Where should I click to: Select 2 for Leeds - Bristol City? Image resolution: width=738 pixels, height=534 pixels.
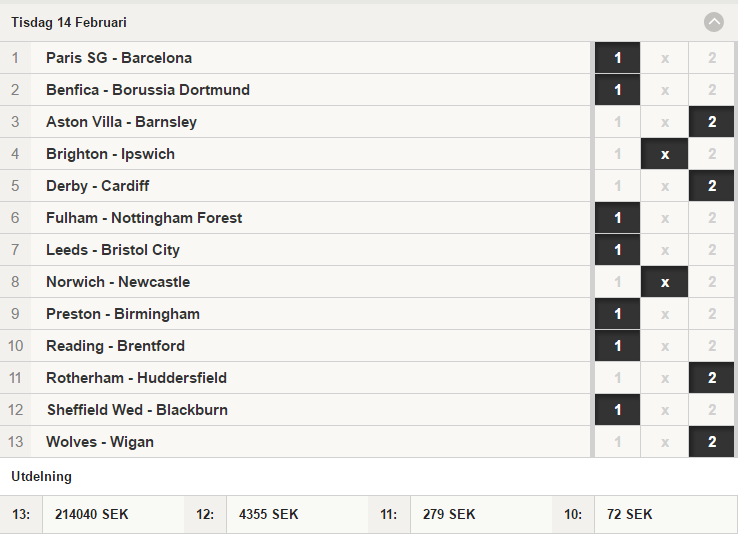click(x=711, y=250)
